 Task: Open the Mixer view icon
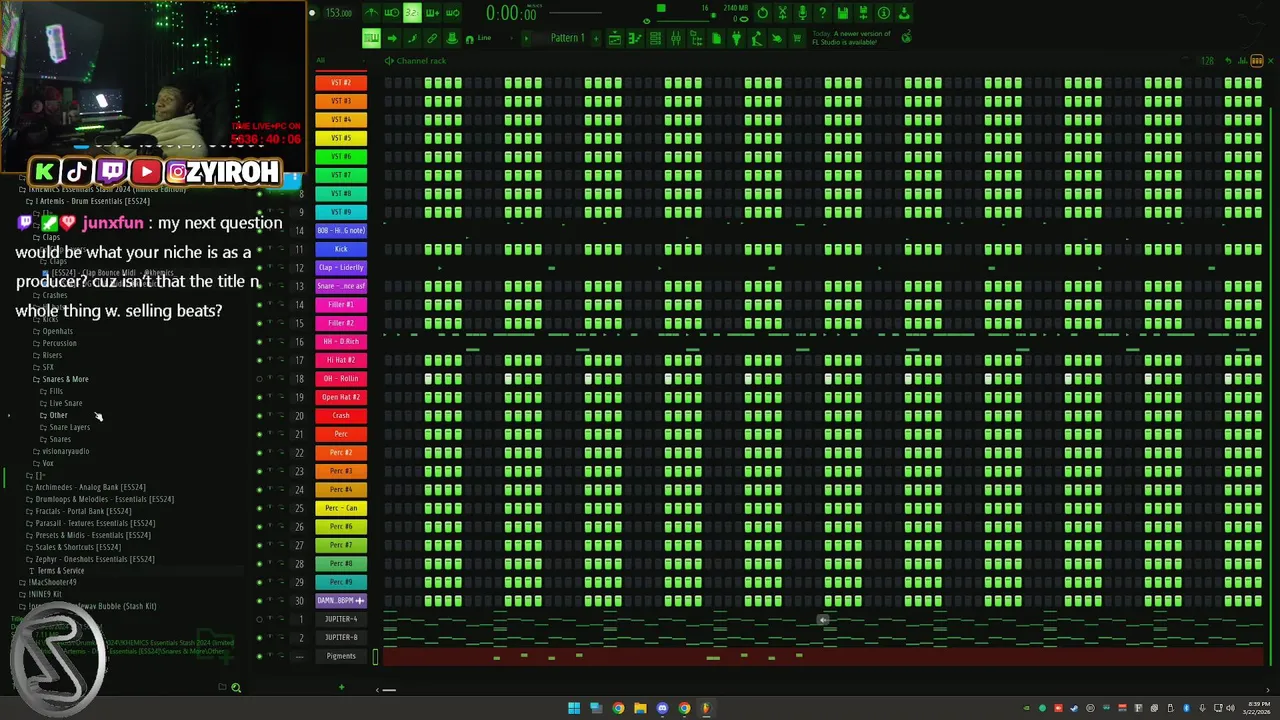coord(675,38)
